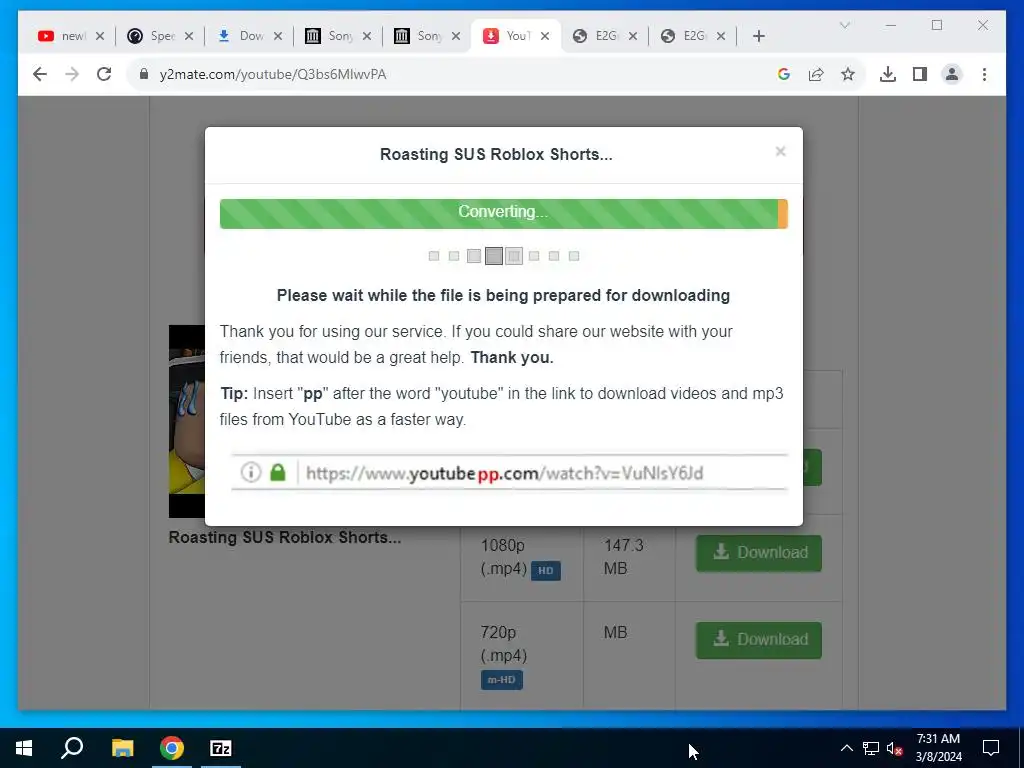Image resolution: width=1024 pixels, height=768 pixels.
Task: Download the 1080p mp4 version
Action: (x=759, y=553)
